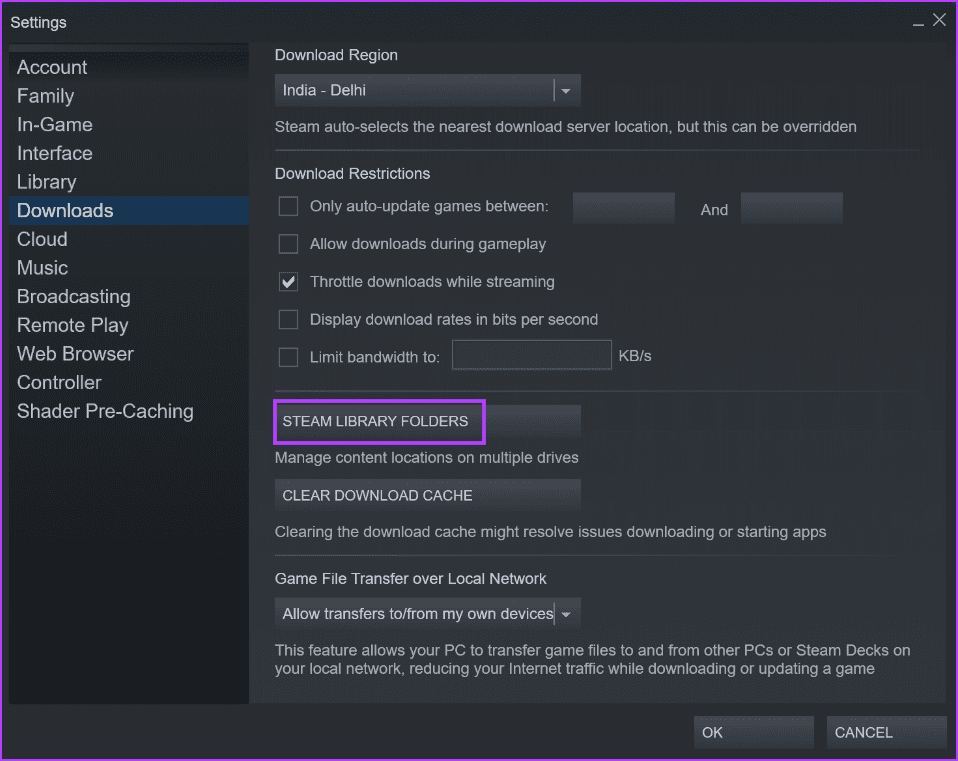Open the auto-update end time dropdown after And
The height and width of the screenshot is (761, 958).
792,208
